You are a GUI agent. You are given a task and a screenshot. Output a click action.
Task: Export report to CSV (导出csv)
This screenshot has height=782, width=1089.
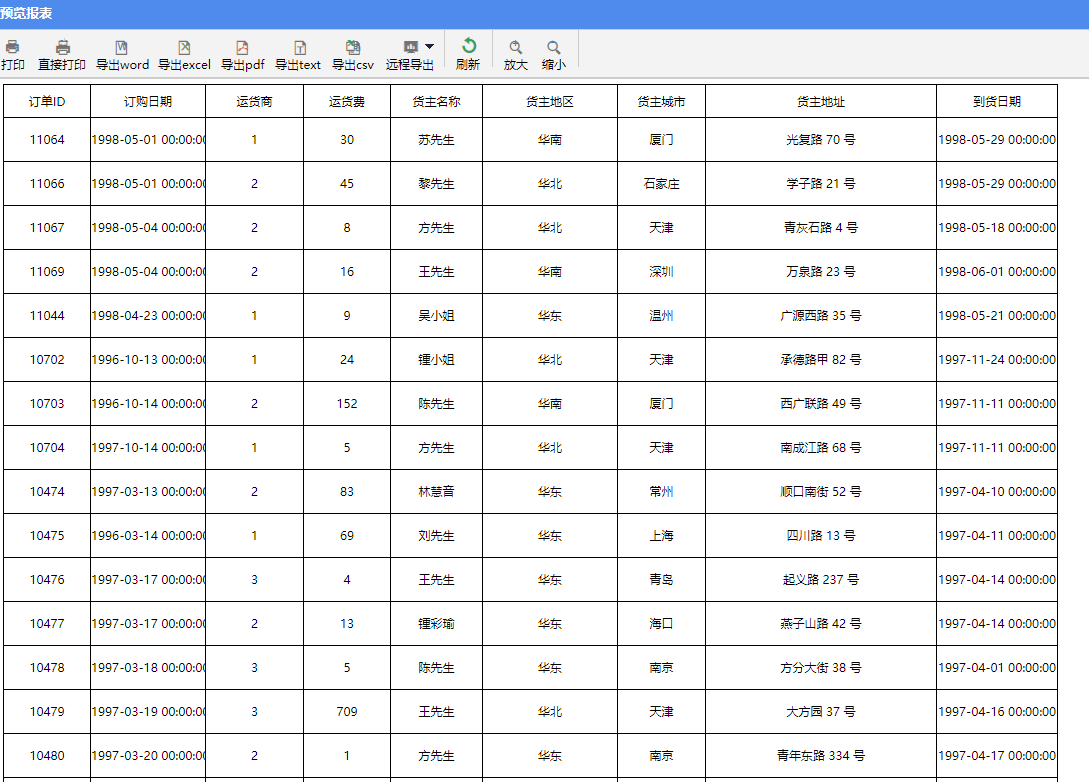[x=353, y=48]
